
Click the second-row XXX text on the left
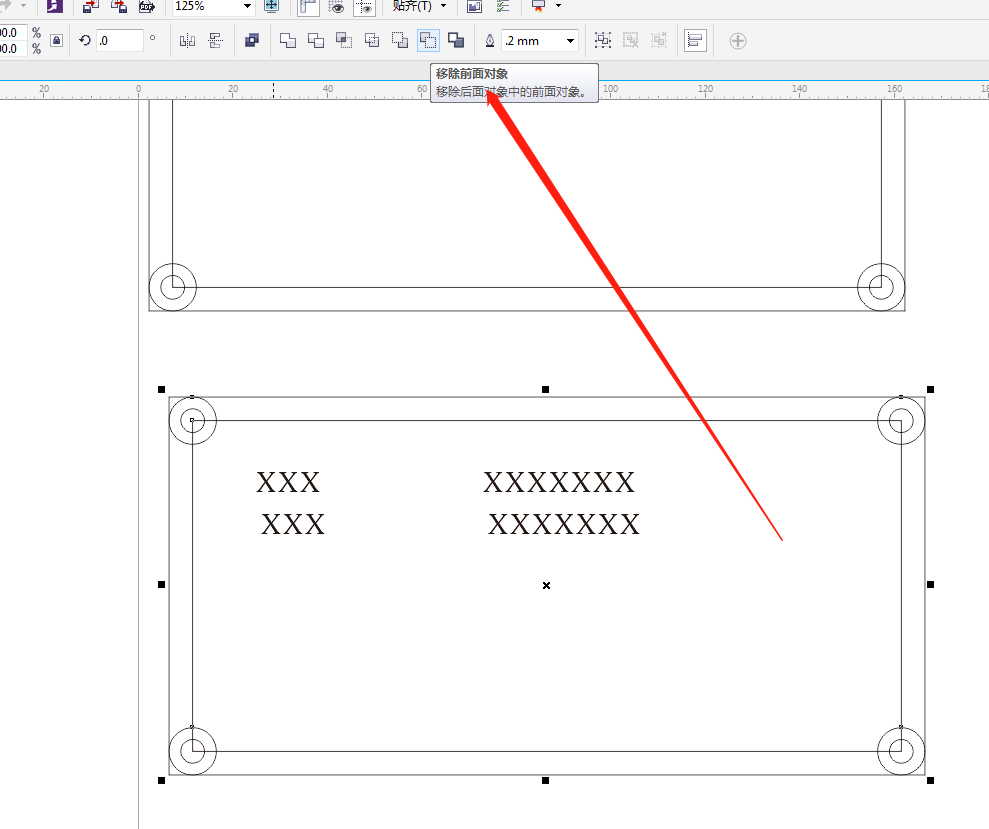293,524
